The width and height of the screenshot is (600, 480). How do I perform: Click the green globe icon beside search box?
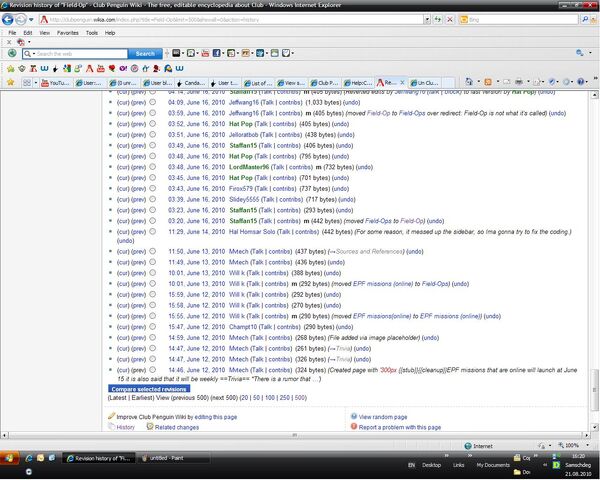(x=12, y=53)
